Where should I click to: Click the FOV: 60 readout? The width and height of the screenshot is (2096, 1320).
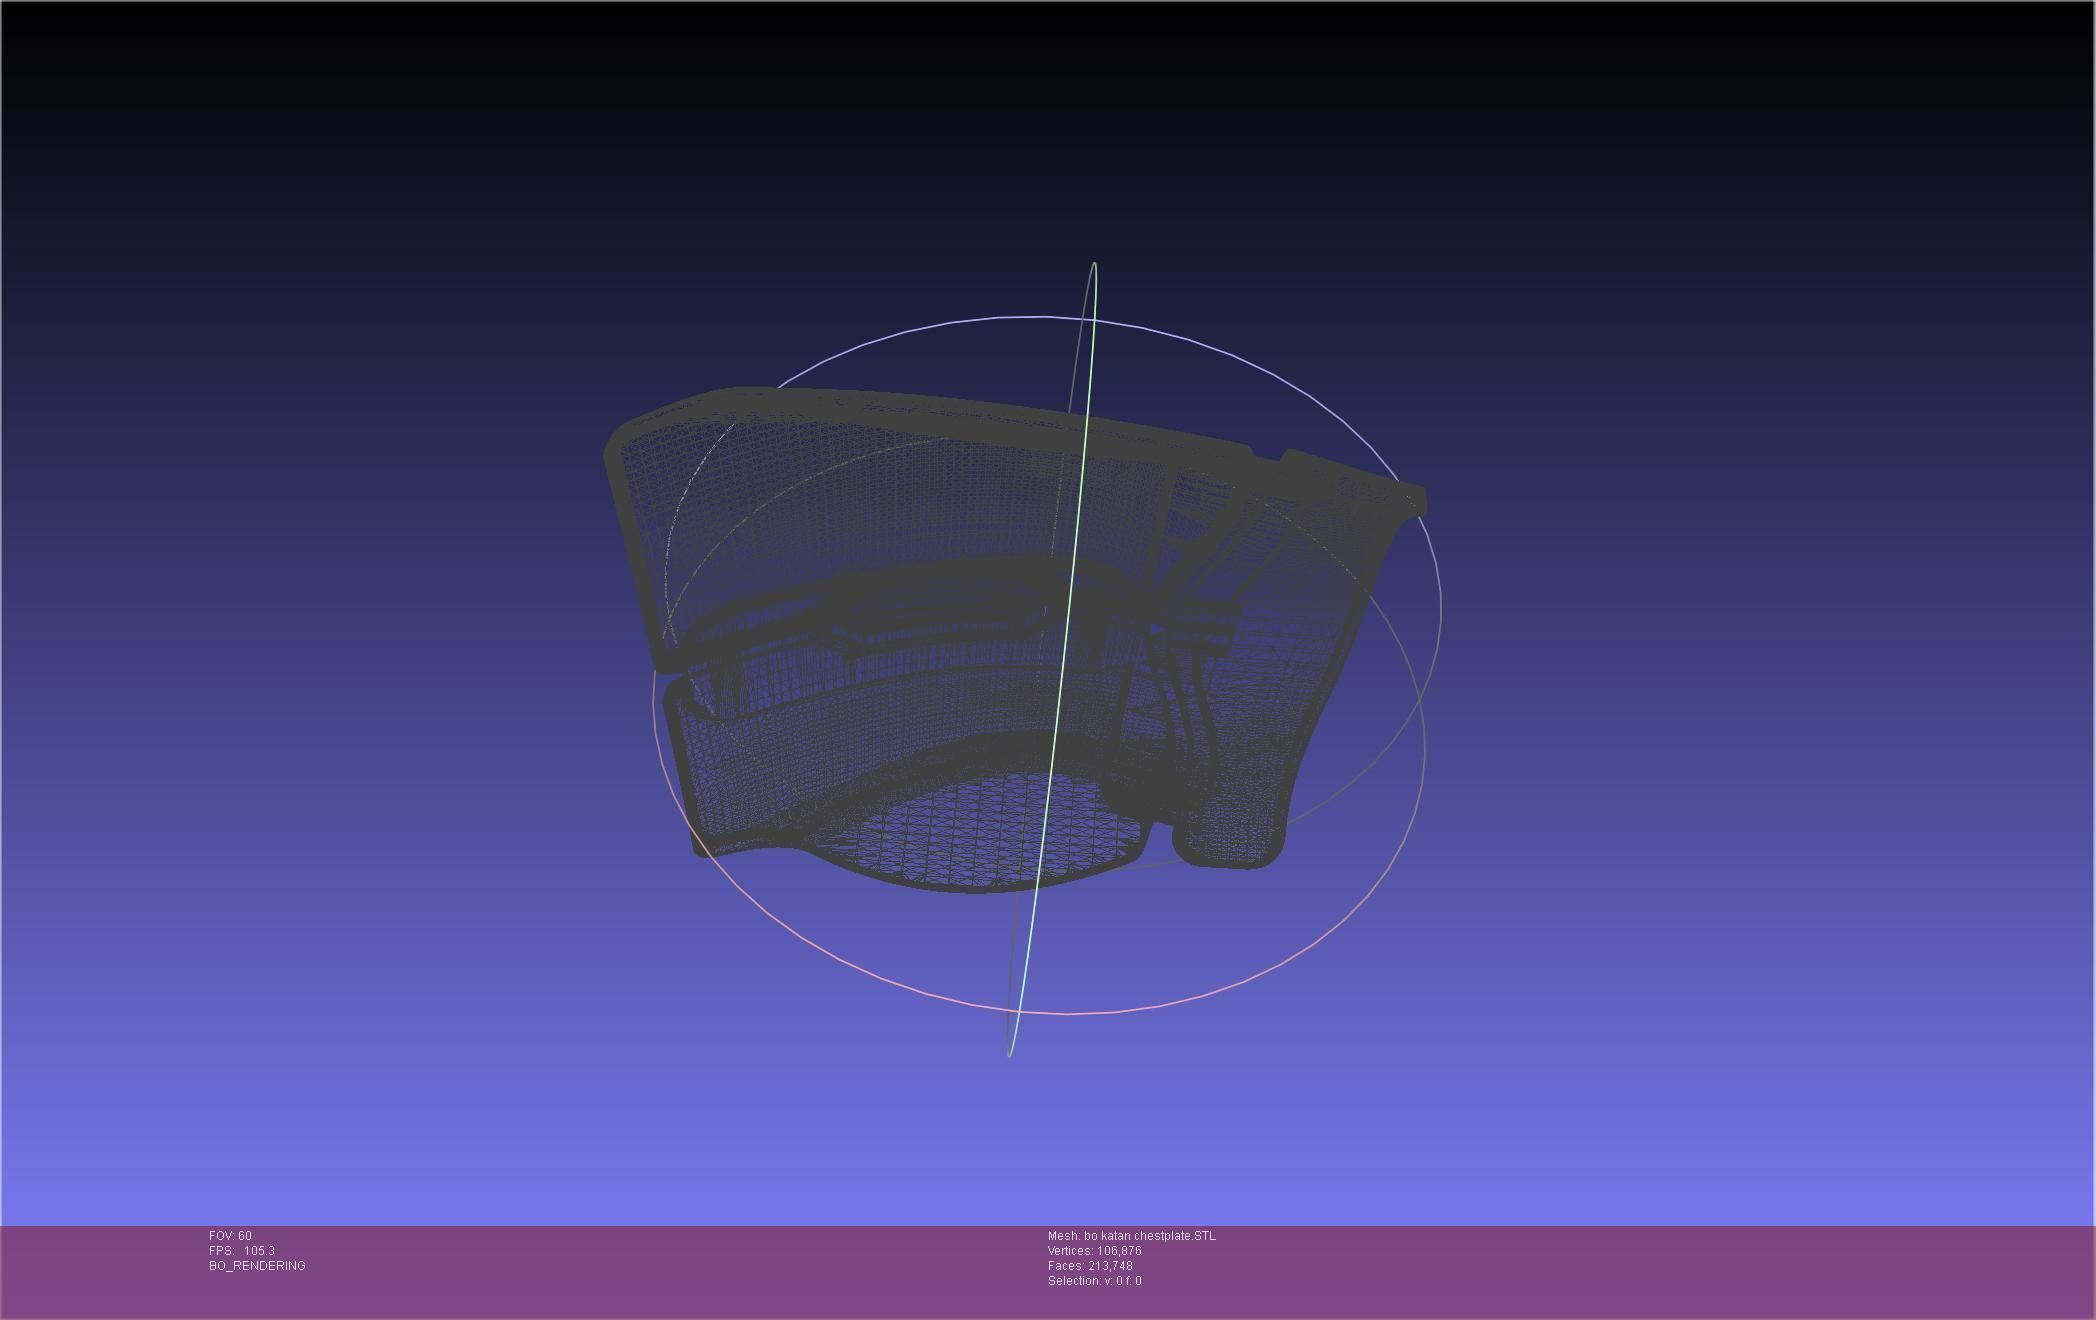[x=230, y=1236]
